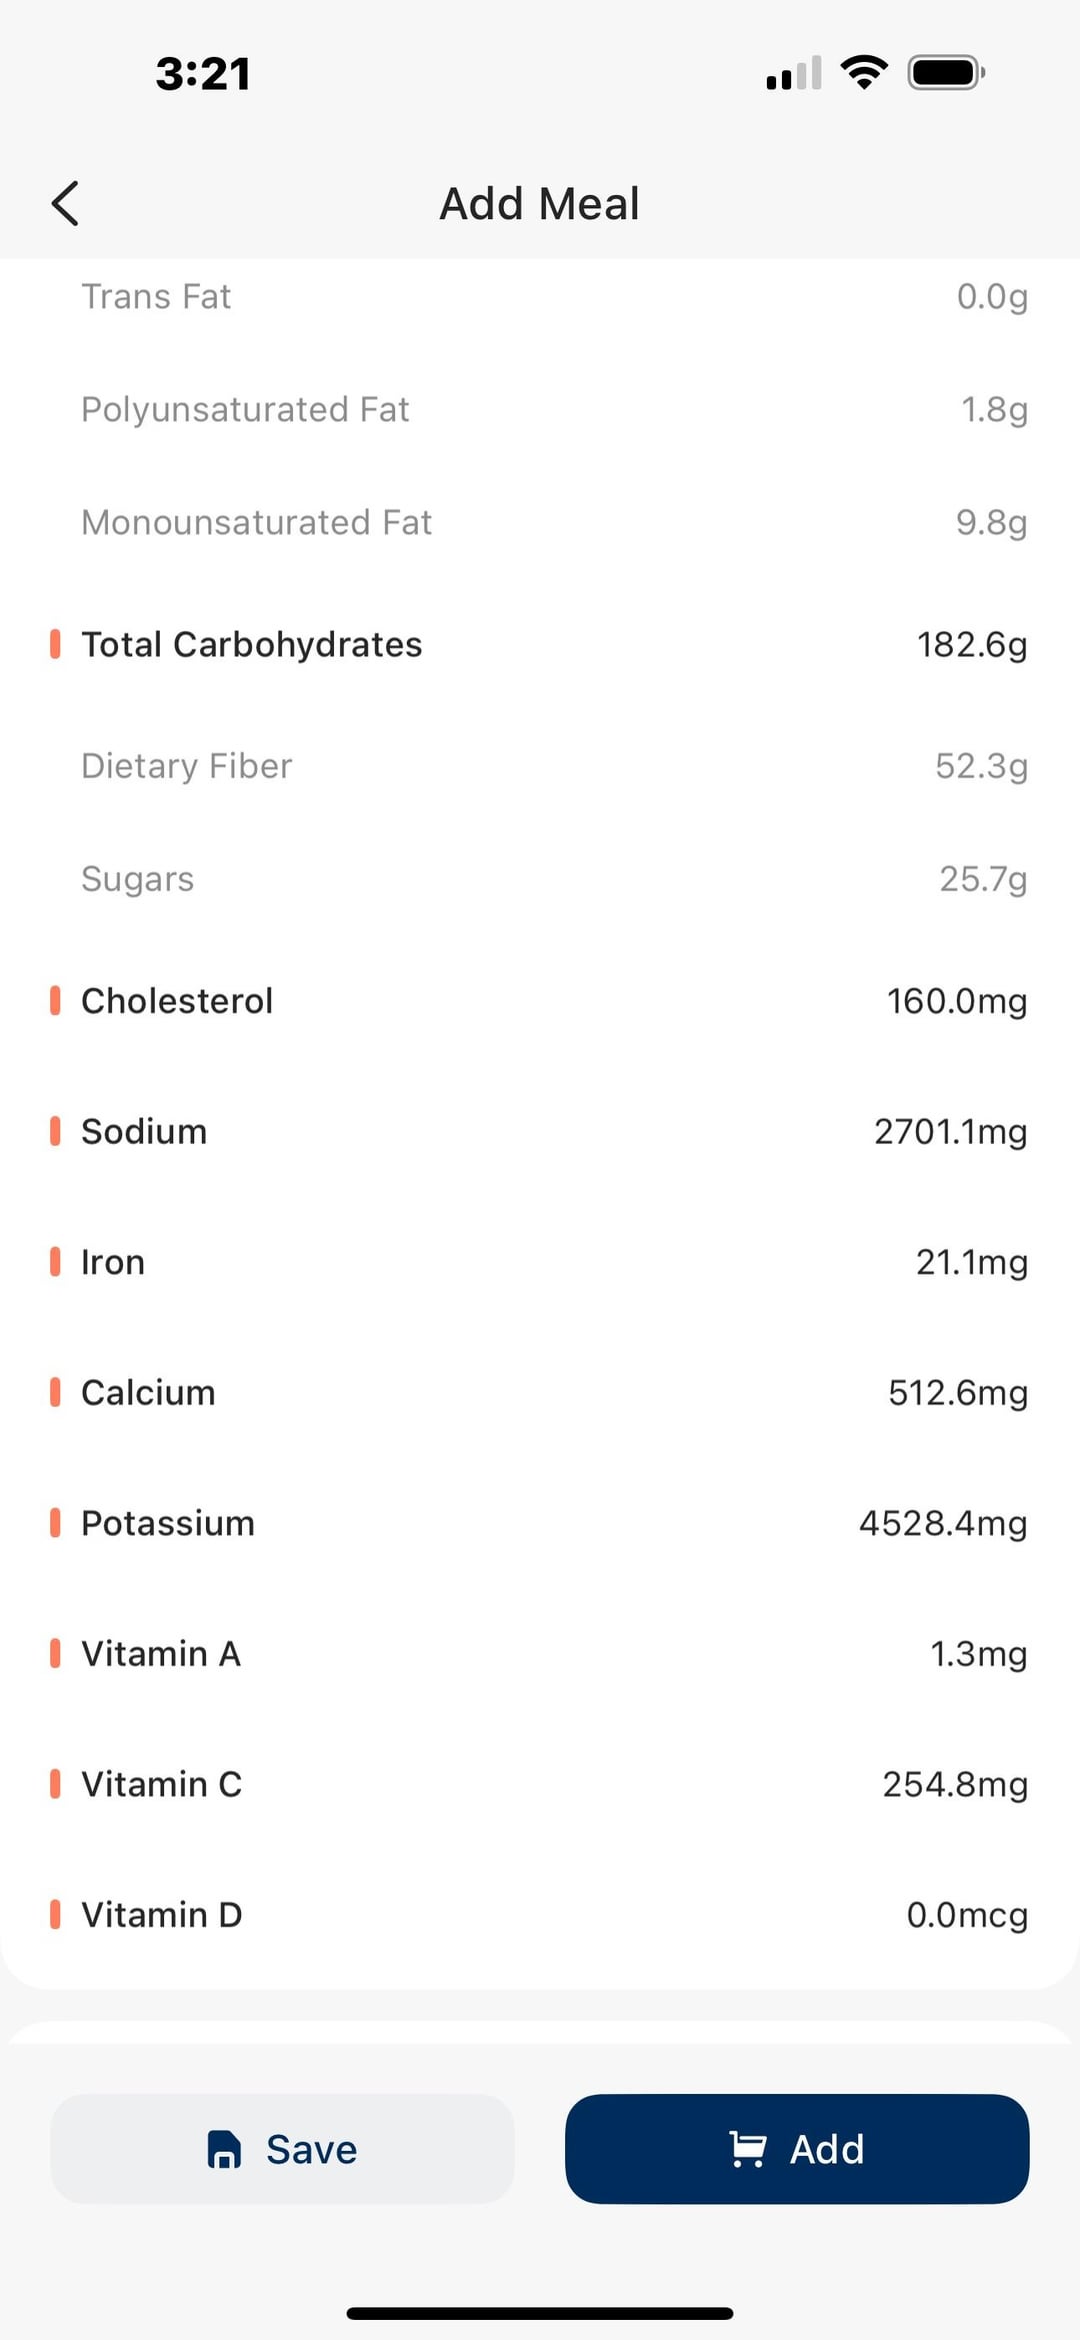
Task: Tap the floppy disk icon on Save
Action: (224, 2149)
